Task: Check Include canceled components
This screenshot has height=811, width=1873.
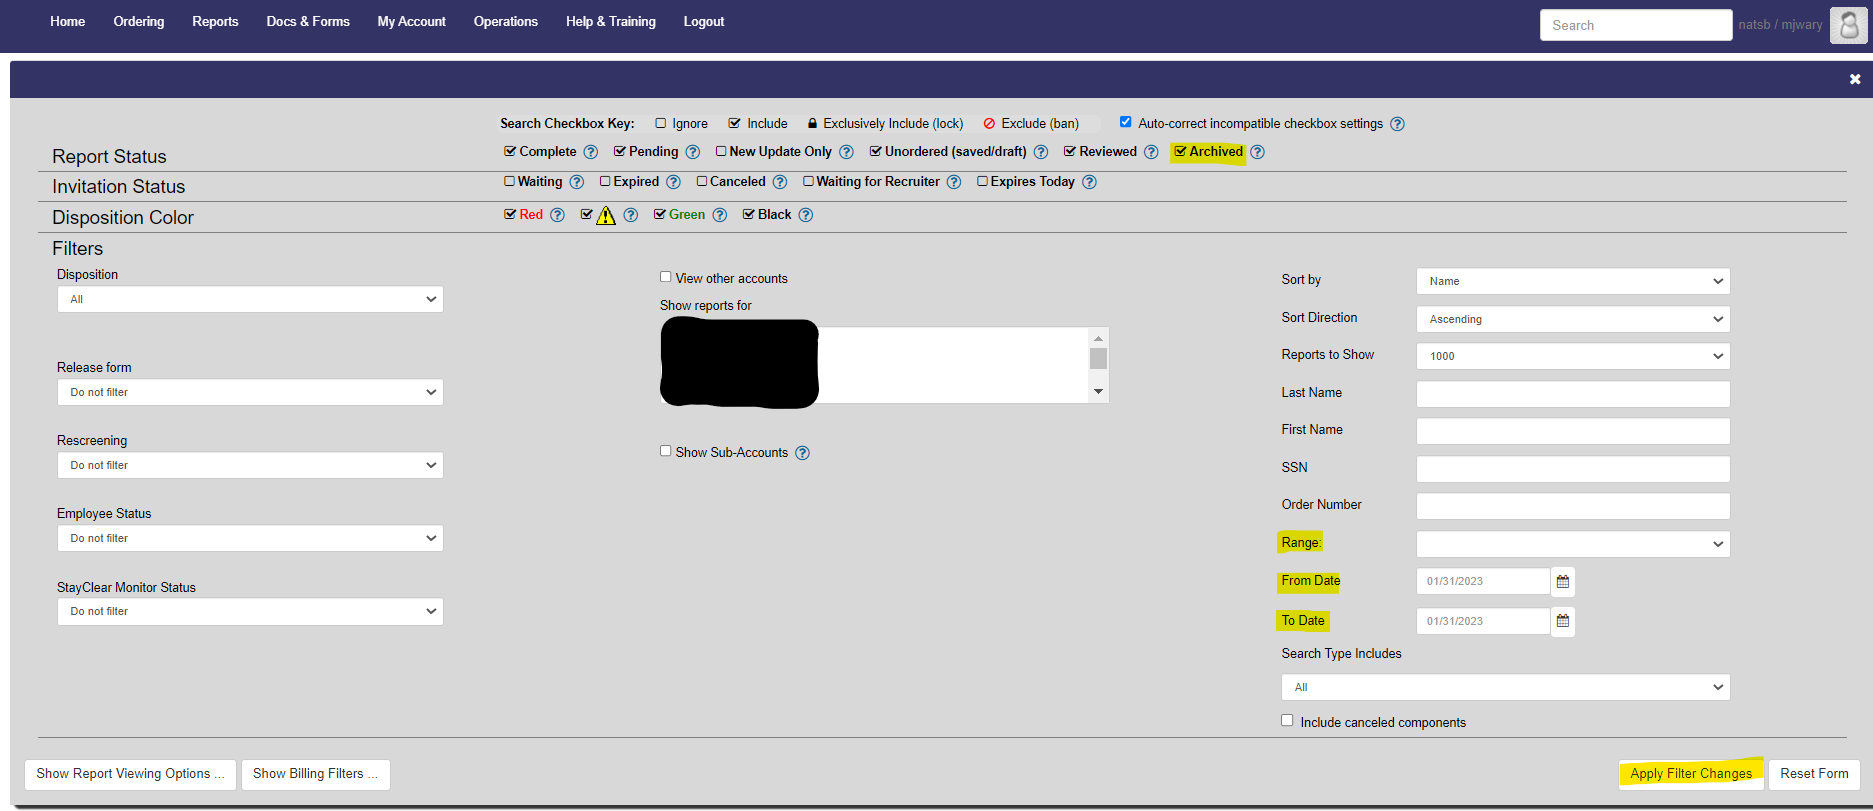Action: pos(1287,720)
